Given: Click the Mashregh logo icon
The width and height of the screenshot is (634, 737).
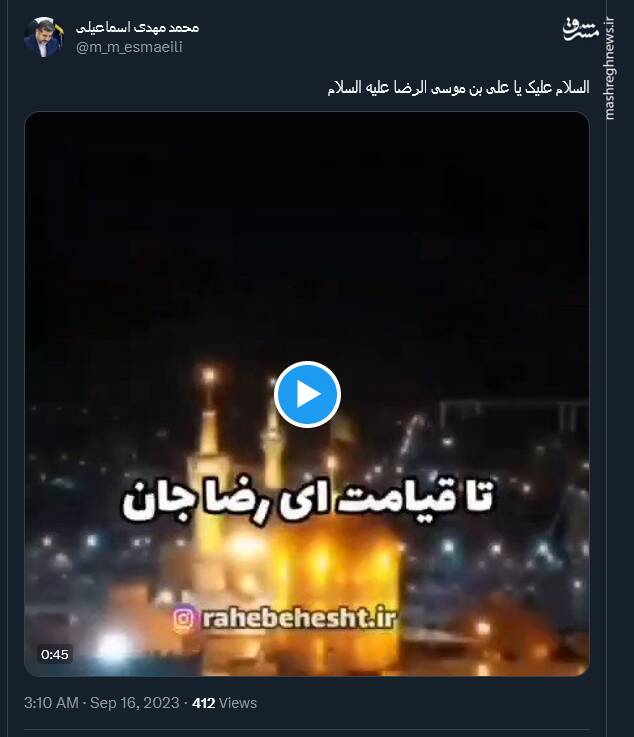Looking at the screenshot, I should pos(581,29).
